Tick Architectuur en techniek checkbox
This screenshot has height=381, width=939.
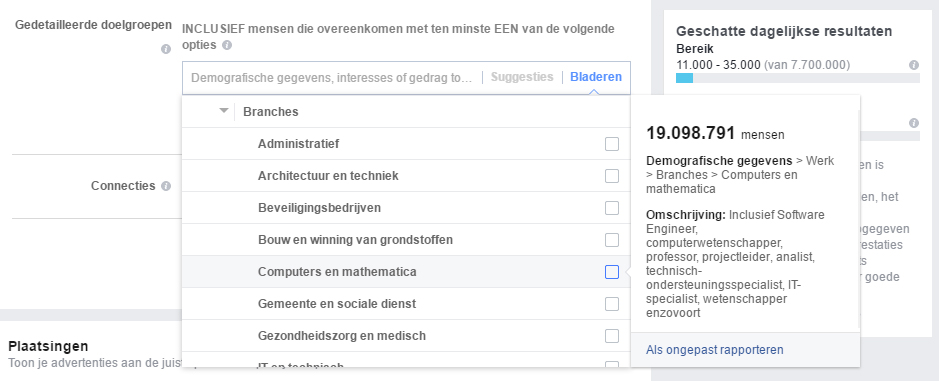pyautogui.click(x=611, y=176)
